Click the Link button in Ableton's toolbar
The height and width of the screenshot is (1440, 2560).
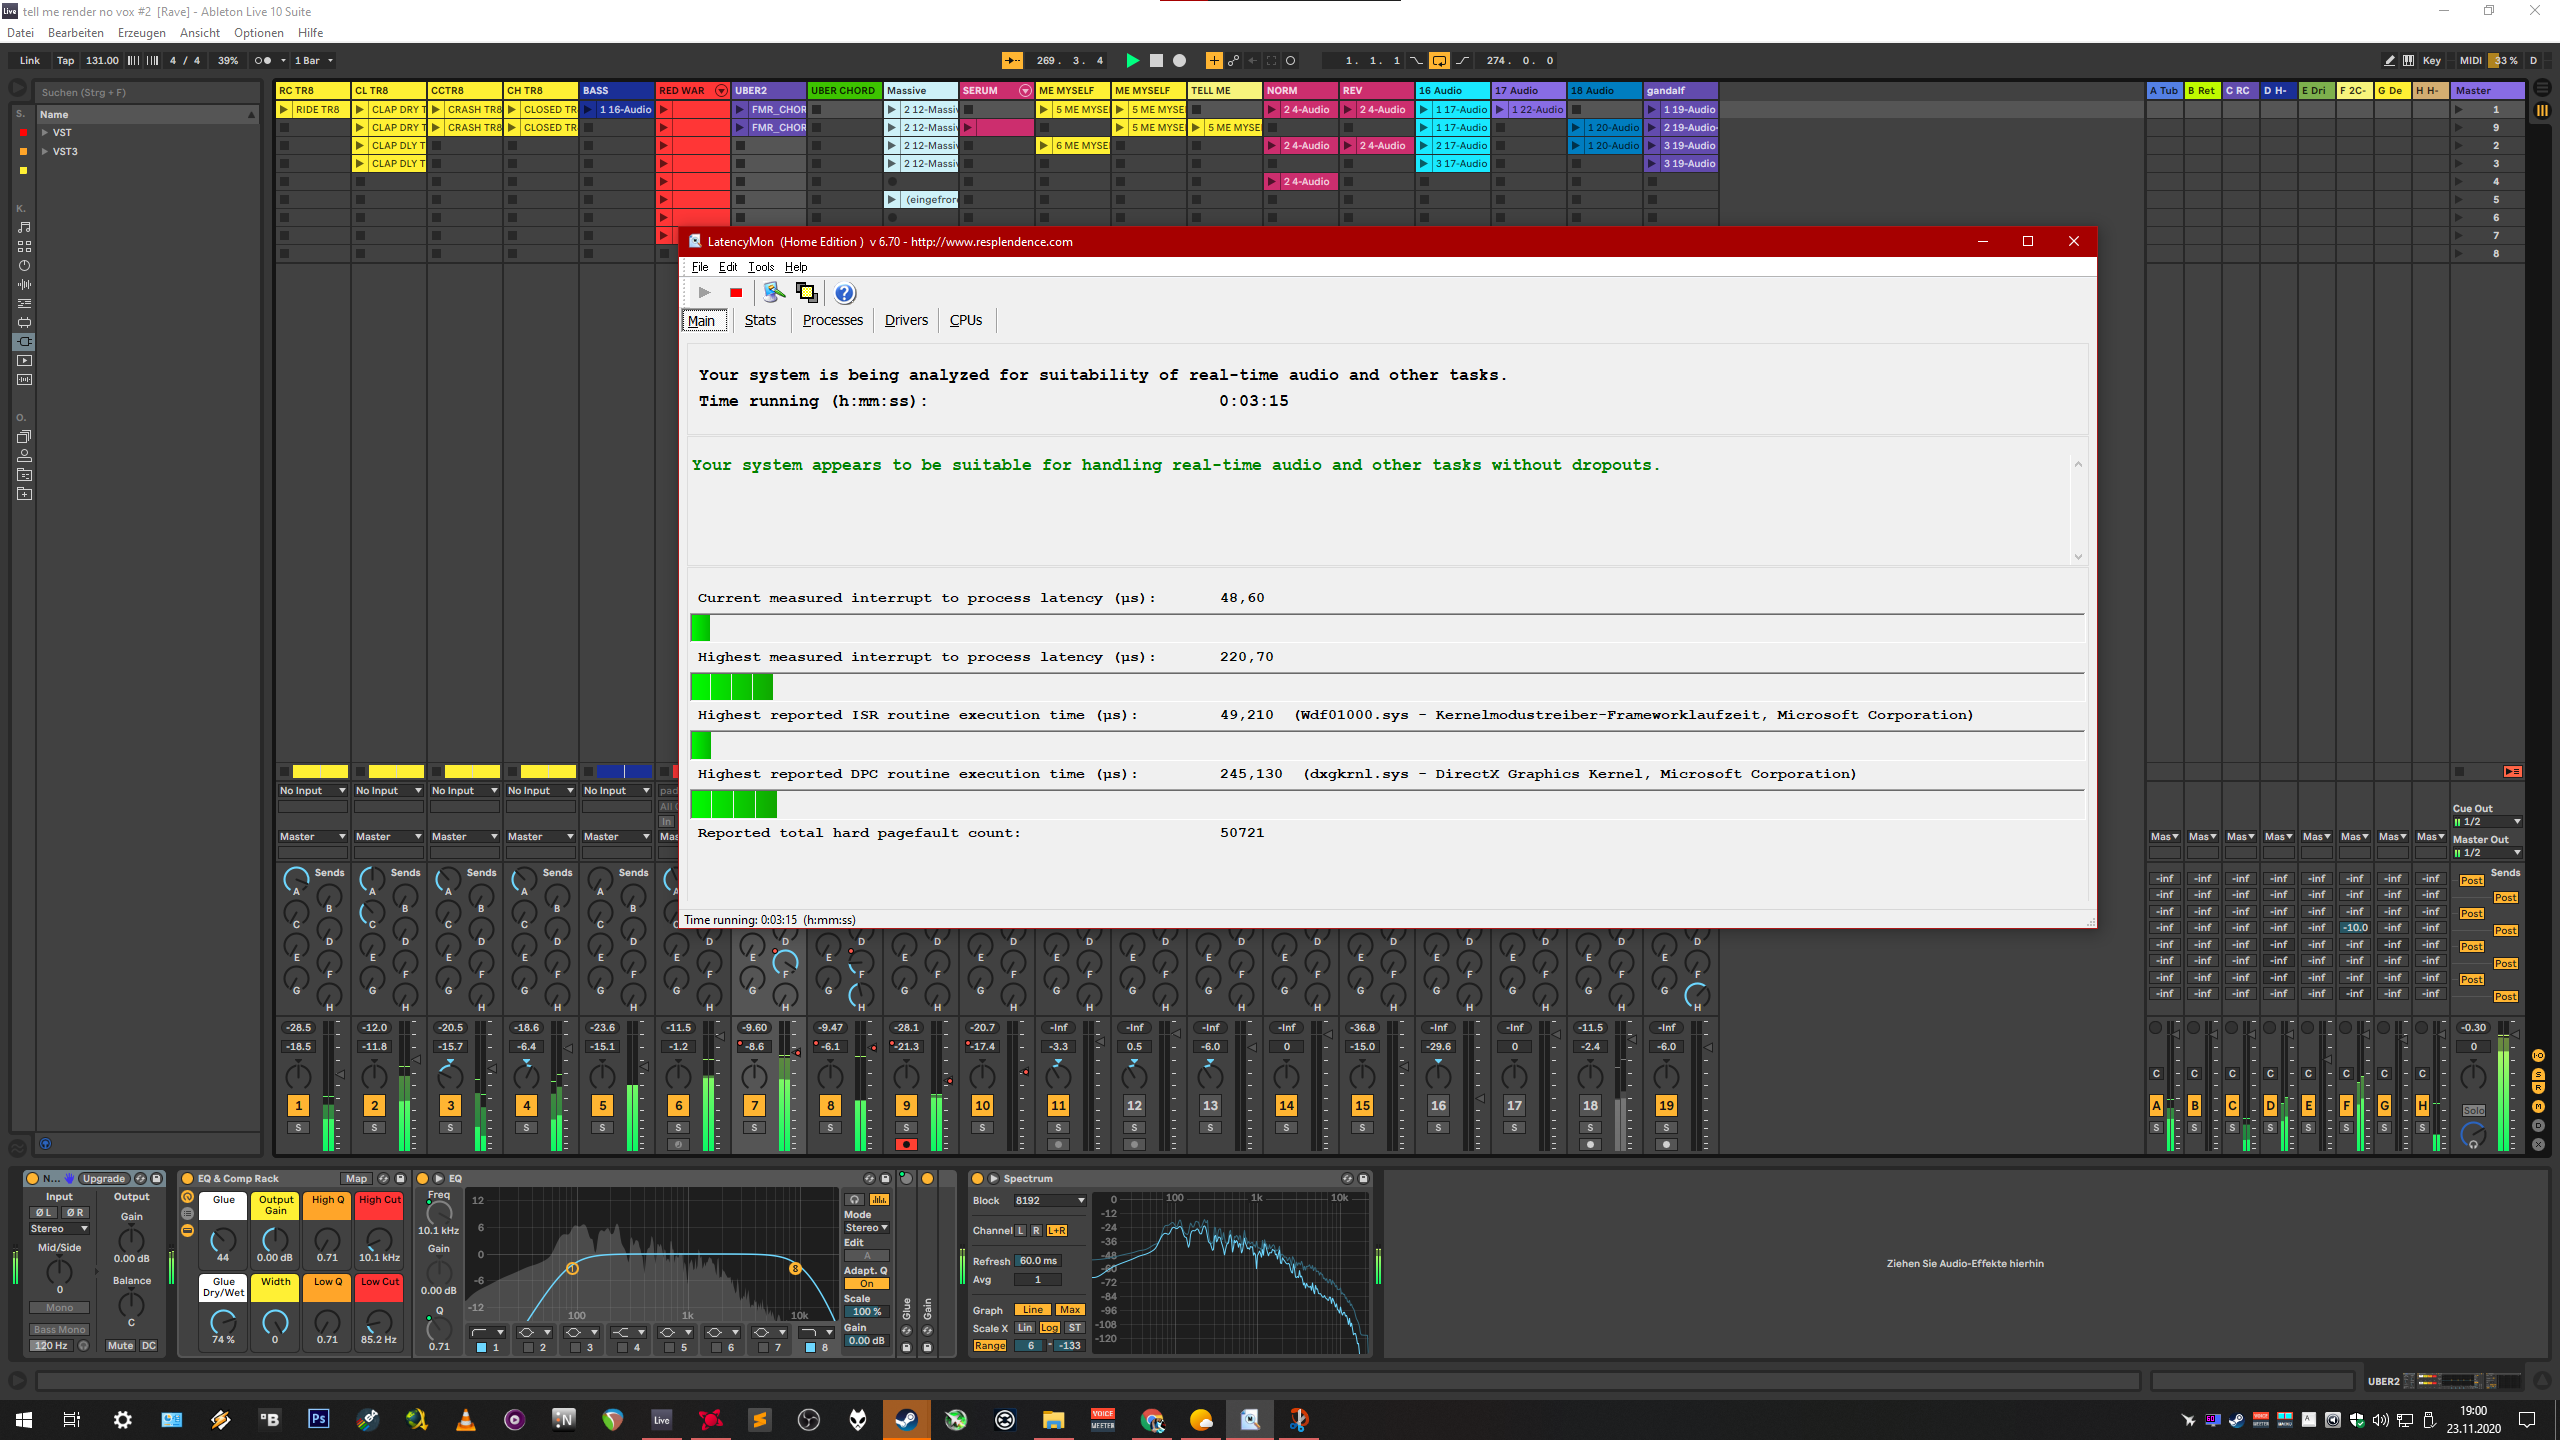coord(30,61)
